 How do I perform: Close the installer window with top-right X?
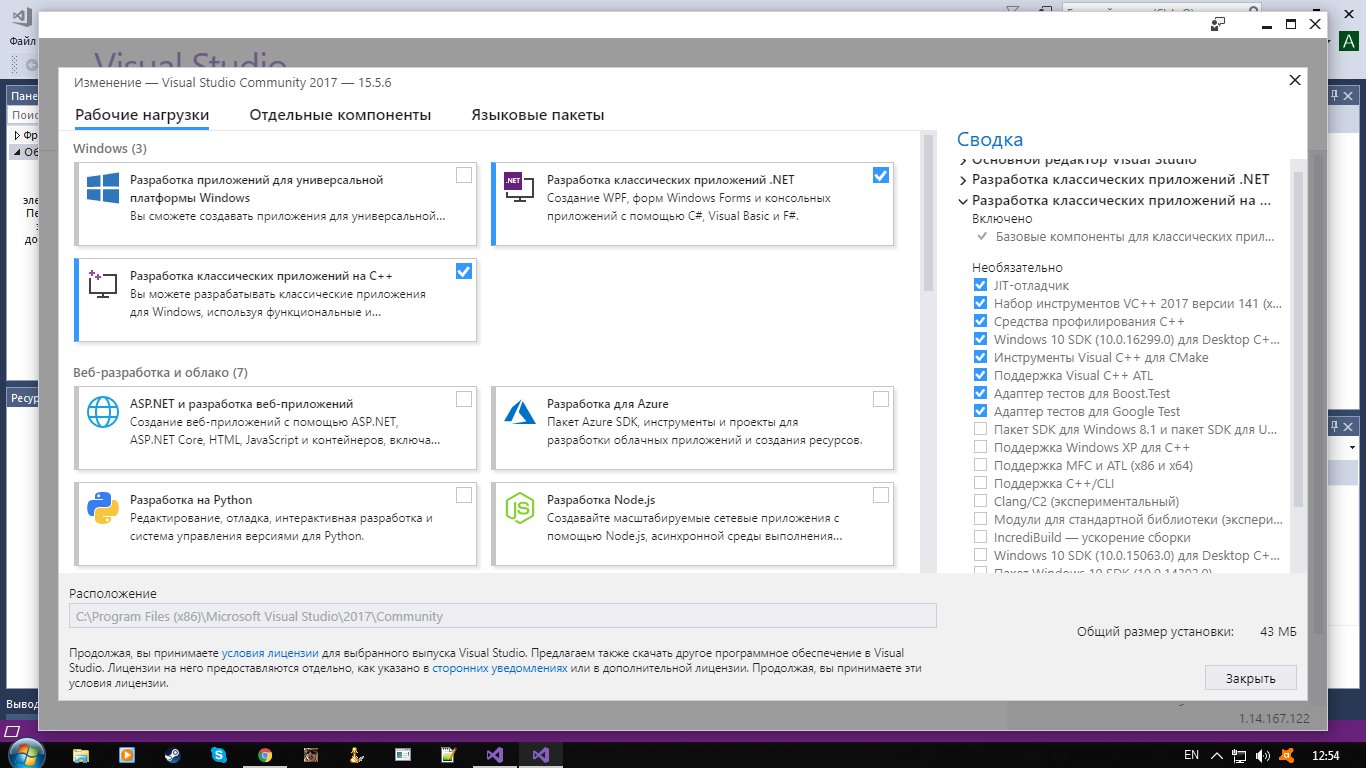point(1316,24)
